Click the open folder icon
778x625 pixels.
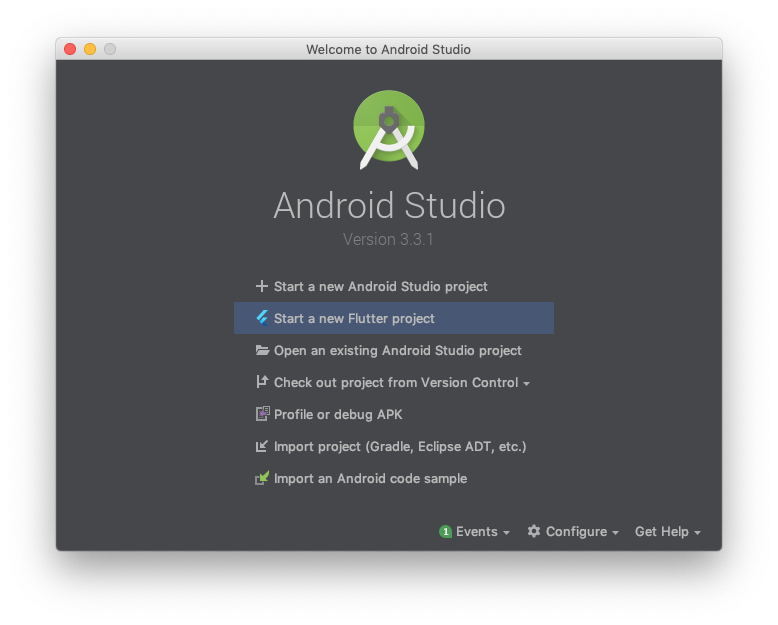coord(262,350)
